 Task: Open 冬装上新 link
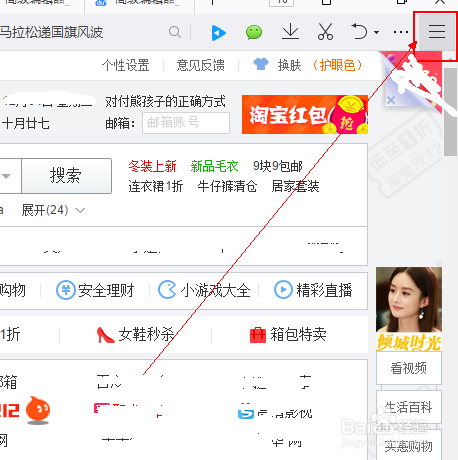pos(152,166)
